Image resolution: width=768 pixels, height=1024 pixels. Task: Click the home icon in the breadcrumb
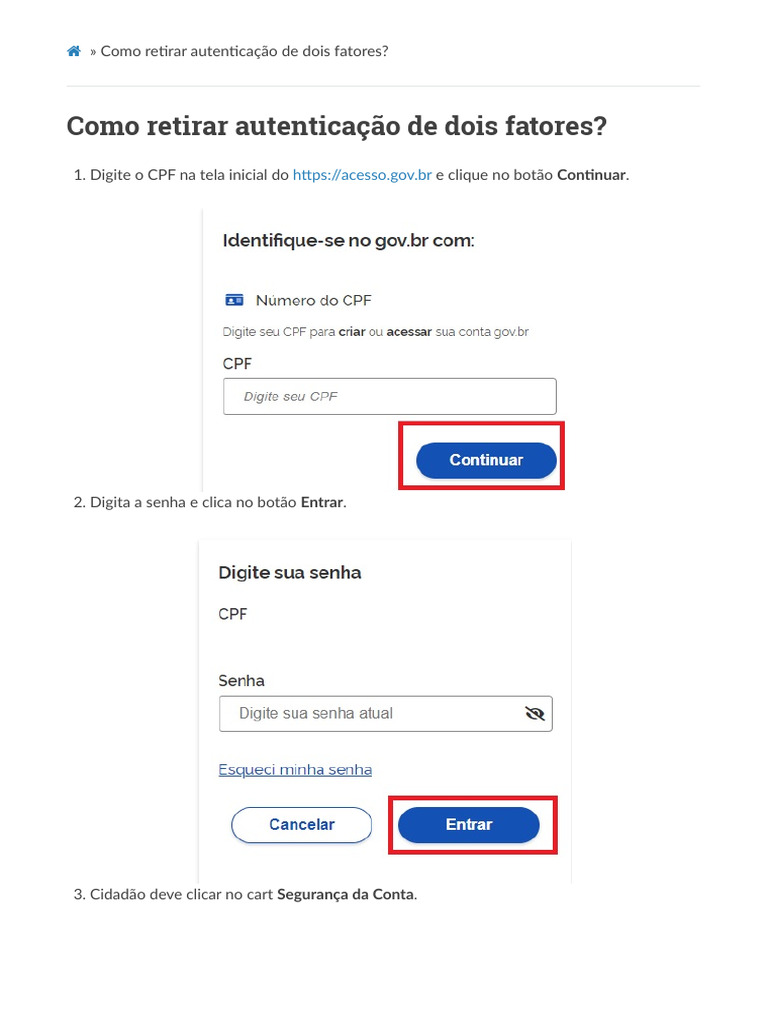point(74,51)
